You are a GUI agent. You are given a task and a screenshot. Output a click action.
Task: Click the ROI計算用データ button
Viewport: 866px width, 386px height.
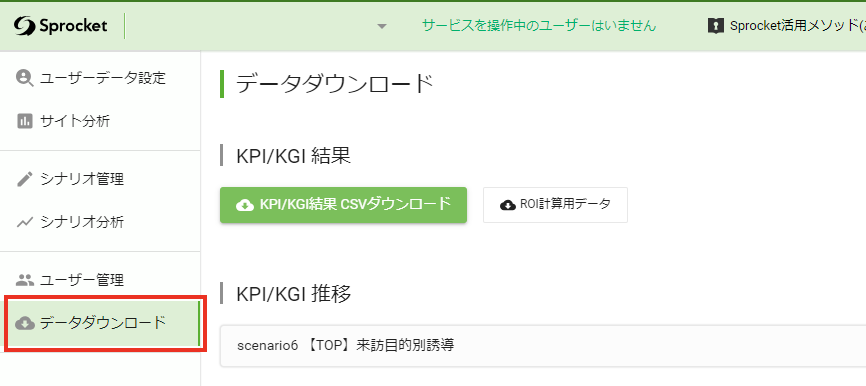point(556,205)
